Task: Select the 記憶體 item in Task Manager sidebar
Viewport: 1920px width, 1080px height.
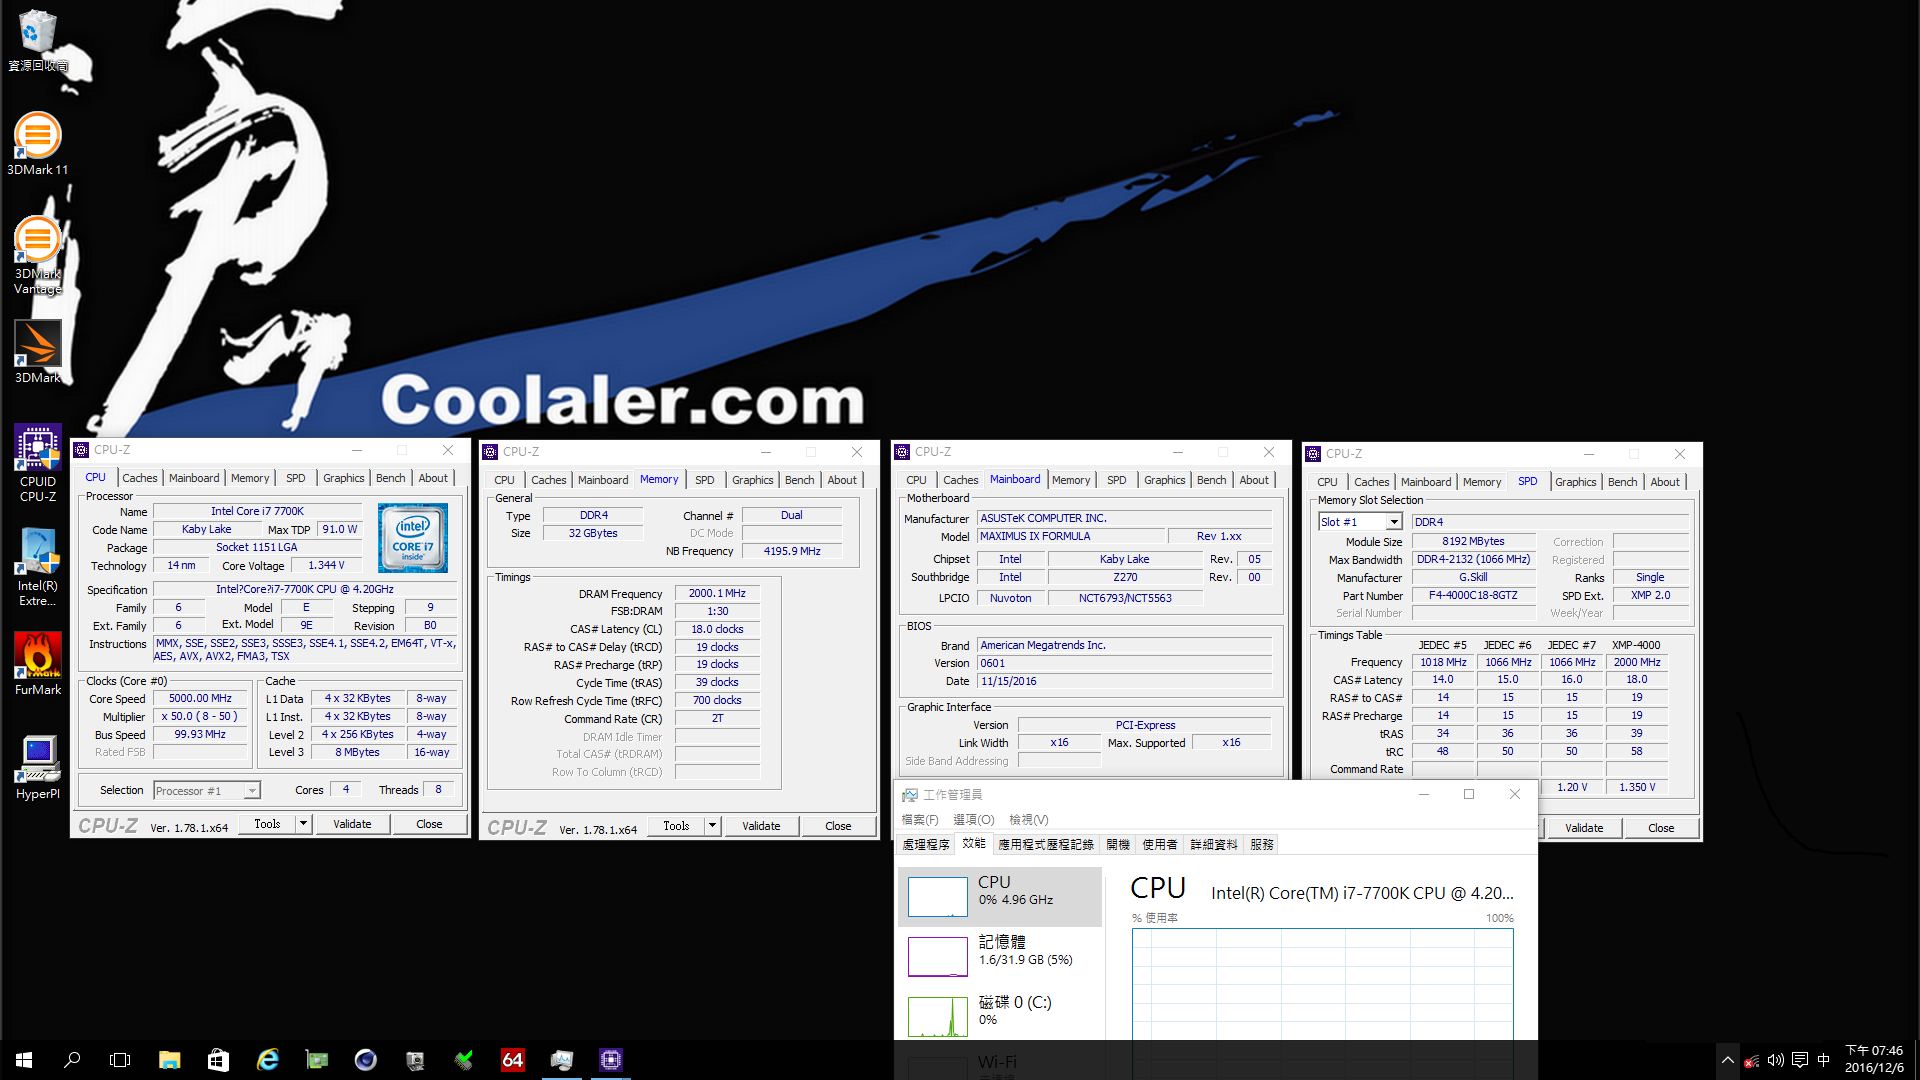Action: [1000, 956]
